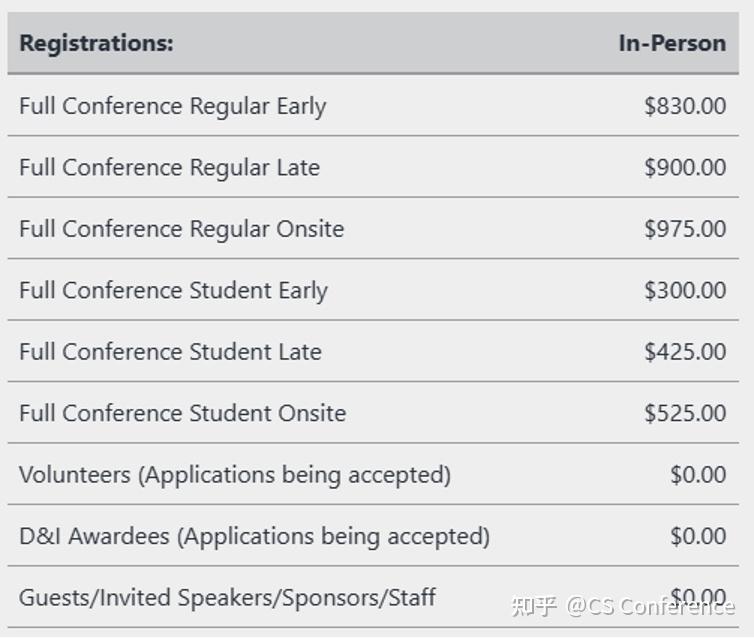
Task: Click the $900.00 price
Action: [x=685, y=167]
